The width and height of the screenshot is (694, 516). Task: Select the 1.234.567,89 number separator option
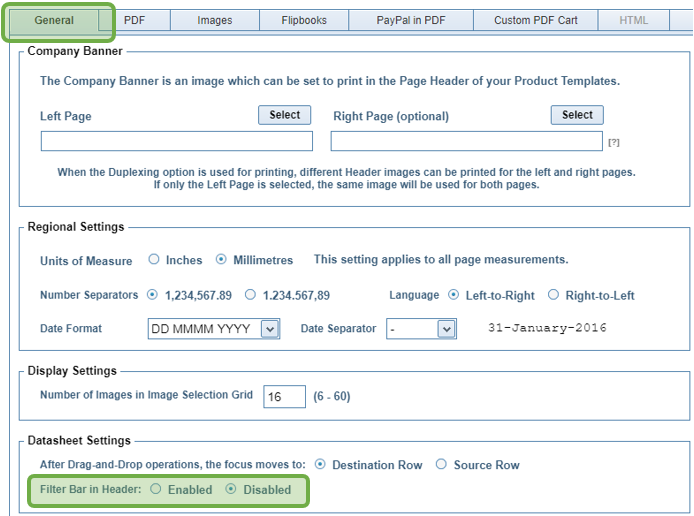coord(251,295)
